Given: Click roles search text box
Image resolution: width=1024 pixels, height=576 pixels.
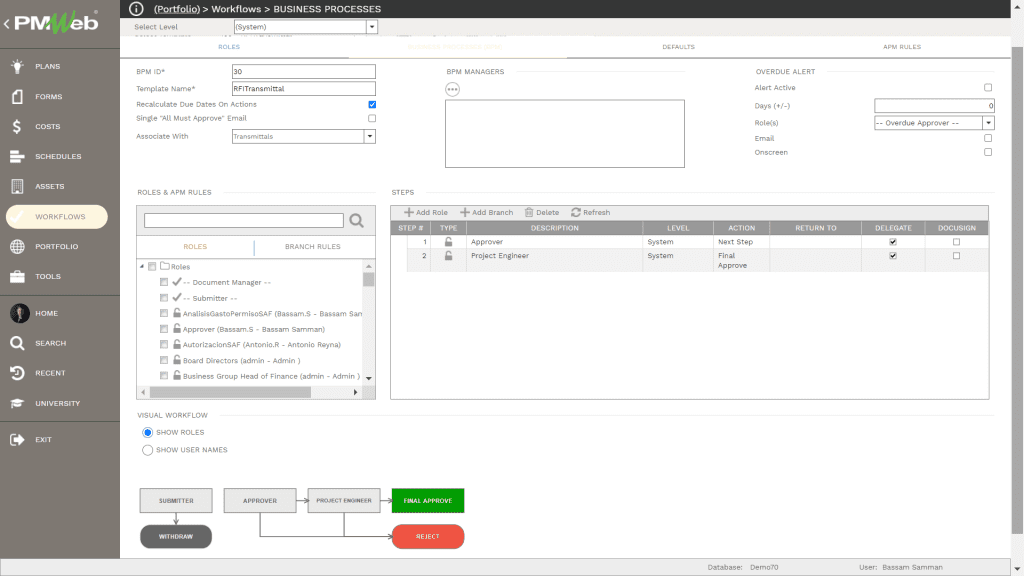Looking at the screenshot, I should click(244, 221).
